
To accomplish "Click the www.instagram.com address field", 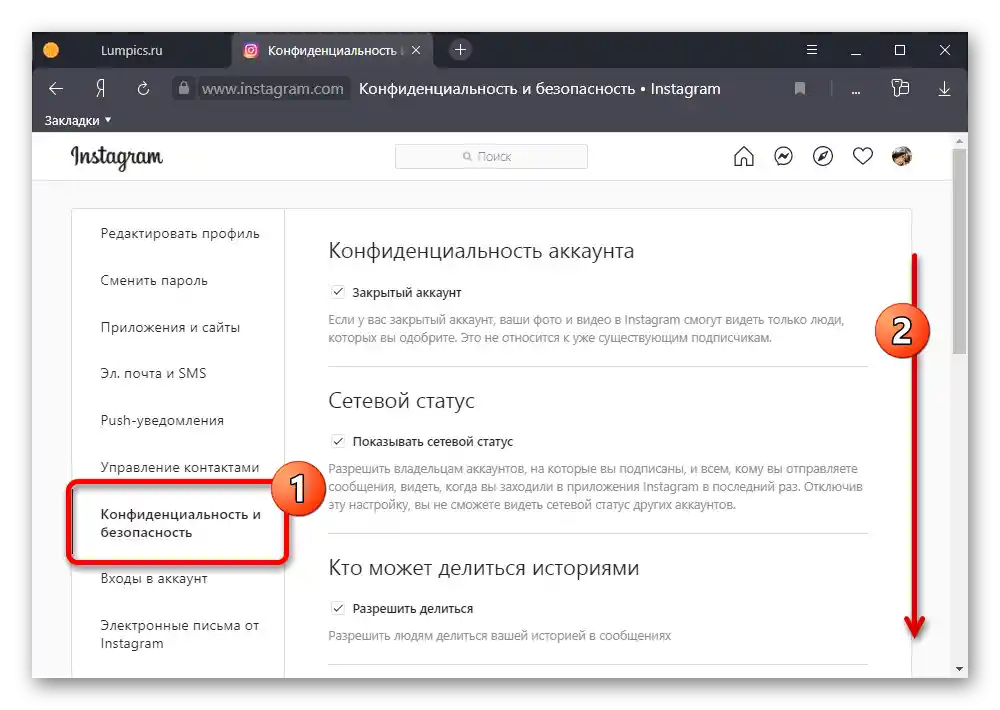I will [272, 89].
